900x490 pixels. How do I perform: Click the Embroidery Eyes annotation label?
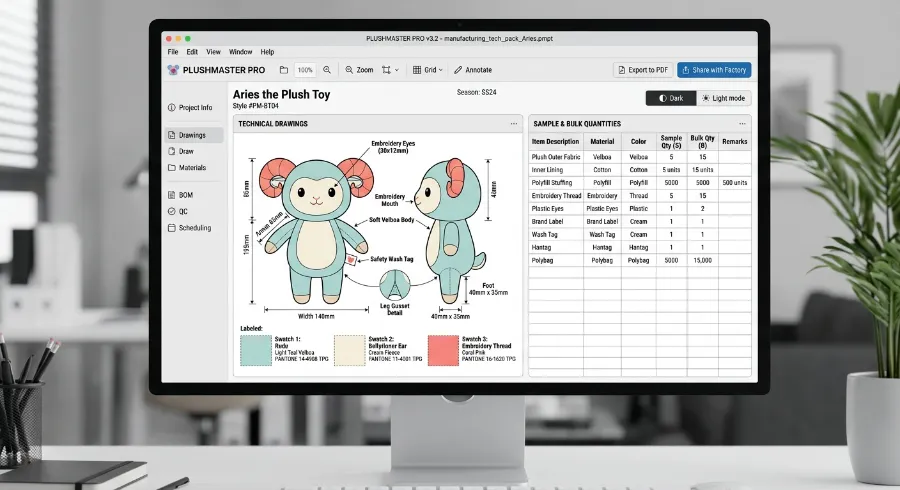[393, 147]
